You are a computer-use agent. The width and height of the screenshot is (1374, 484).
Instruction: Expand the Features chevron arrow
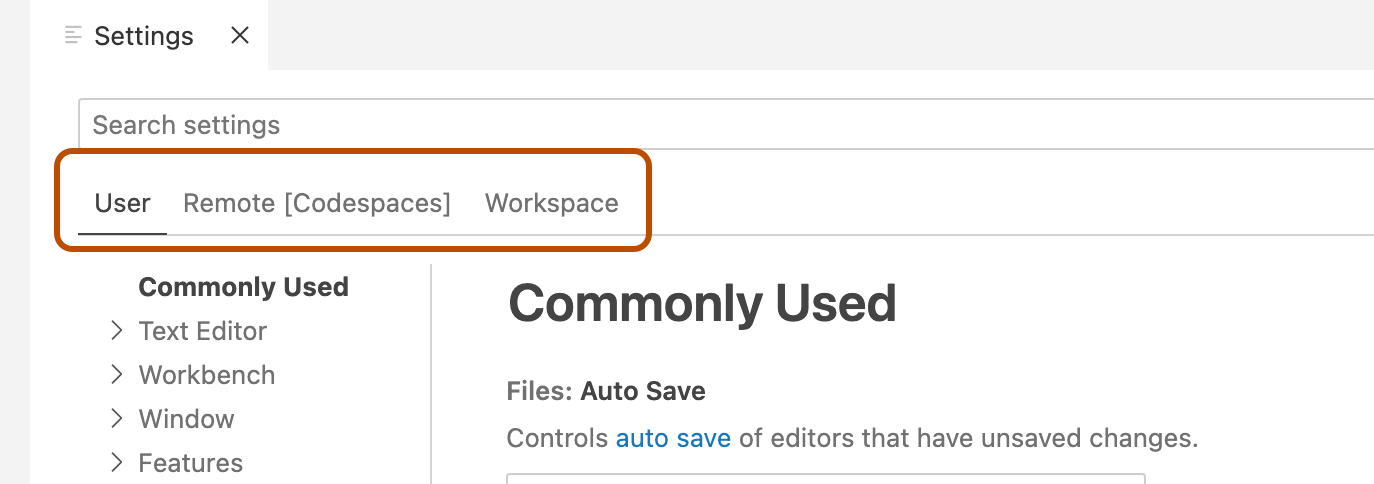pos(117,463)
